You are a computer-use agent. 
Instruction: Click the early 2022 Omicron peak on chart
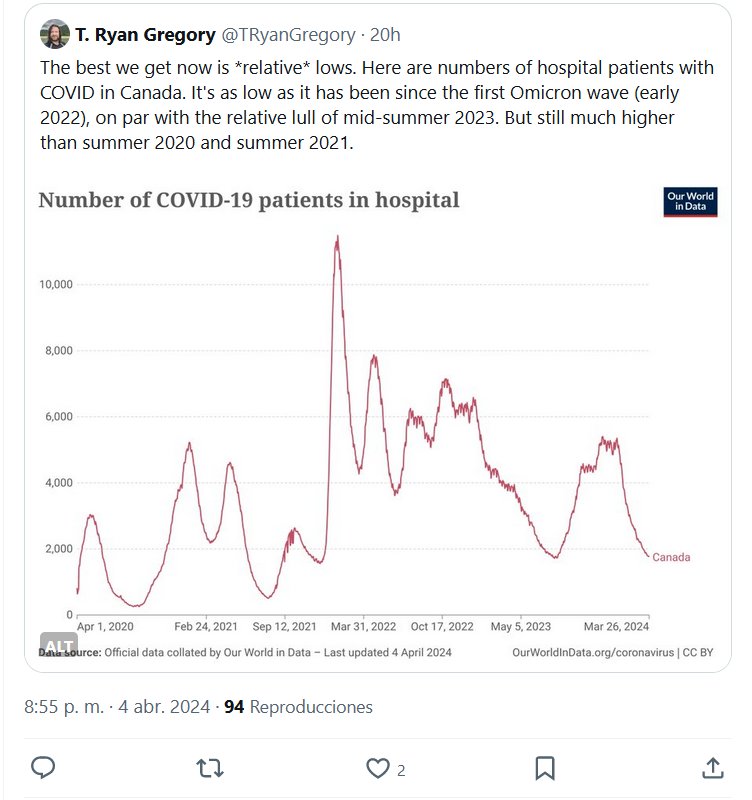(x=338, y=238)
